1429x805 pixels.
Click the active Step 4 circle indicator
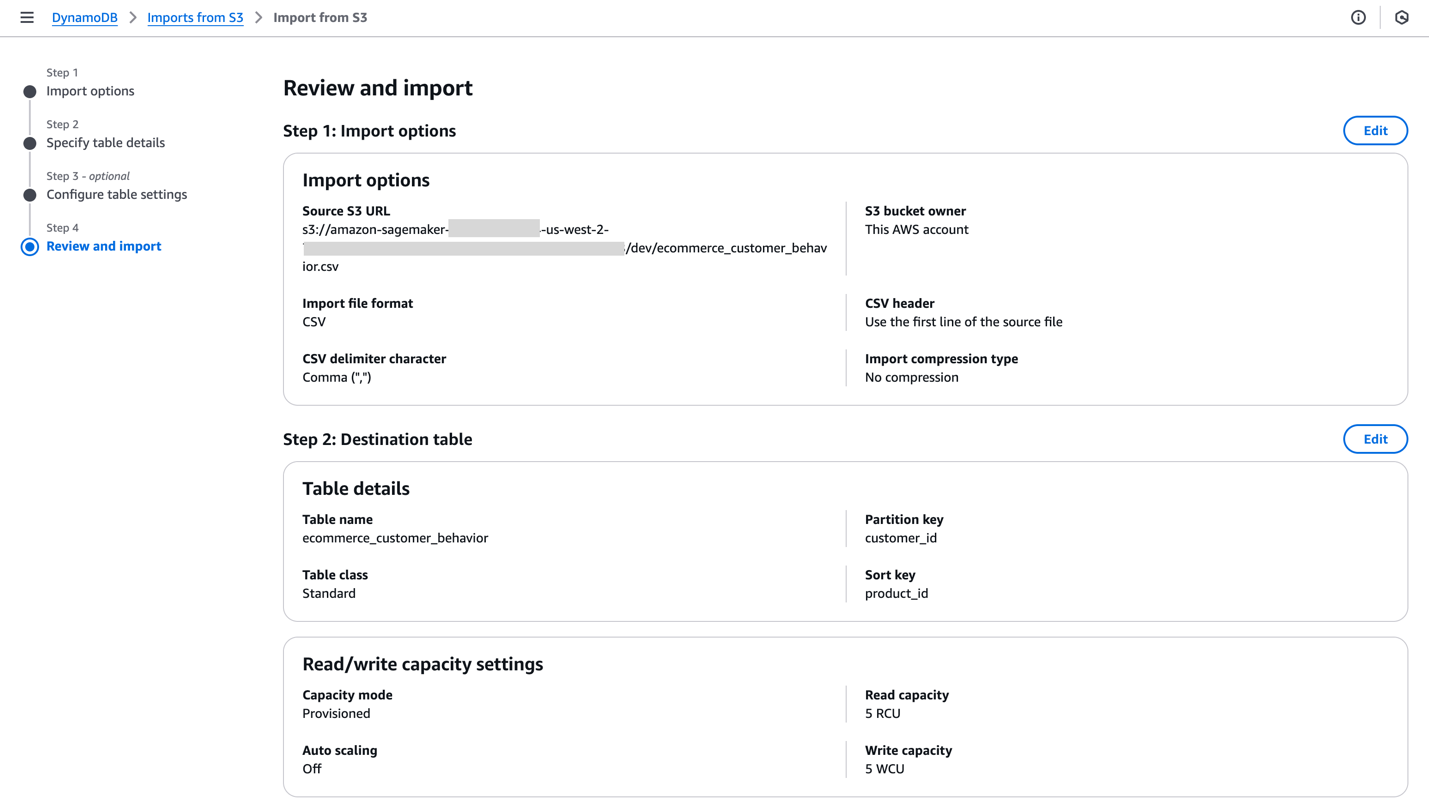(30, 247)
